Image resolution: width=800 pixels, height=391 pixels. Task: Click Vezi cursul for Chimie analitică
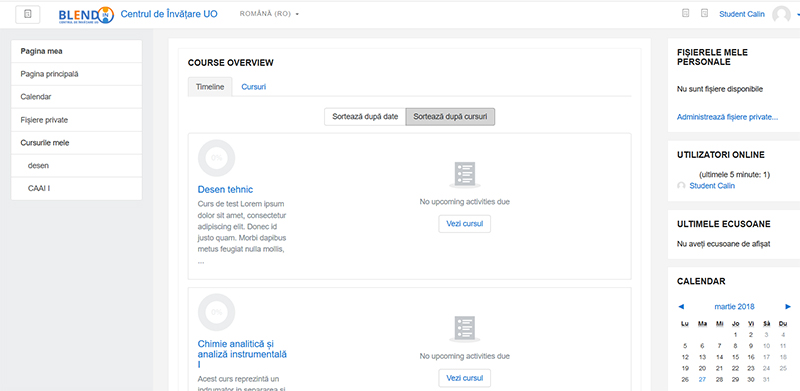click(x=464, y=378)
